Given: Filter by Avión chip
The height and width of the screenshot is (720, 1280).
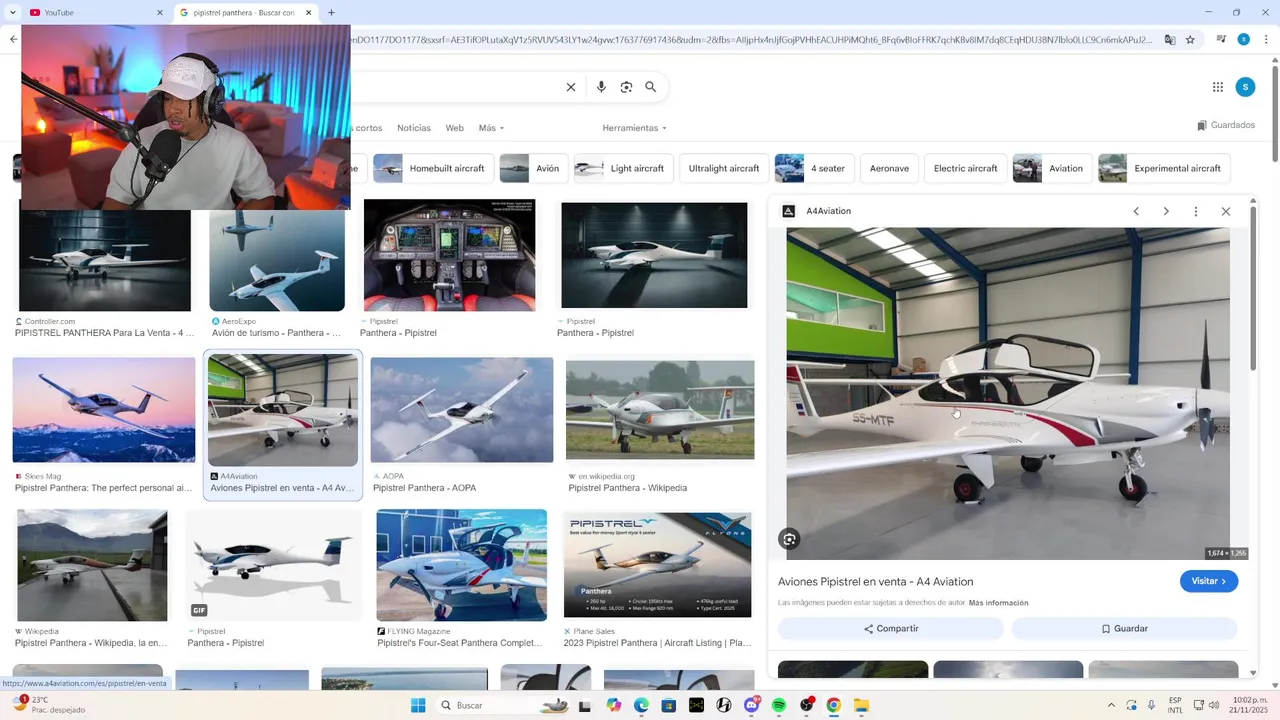Looking at the screenshot, I should coord(532,168).
